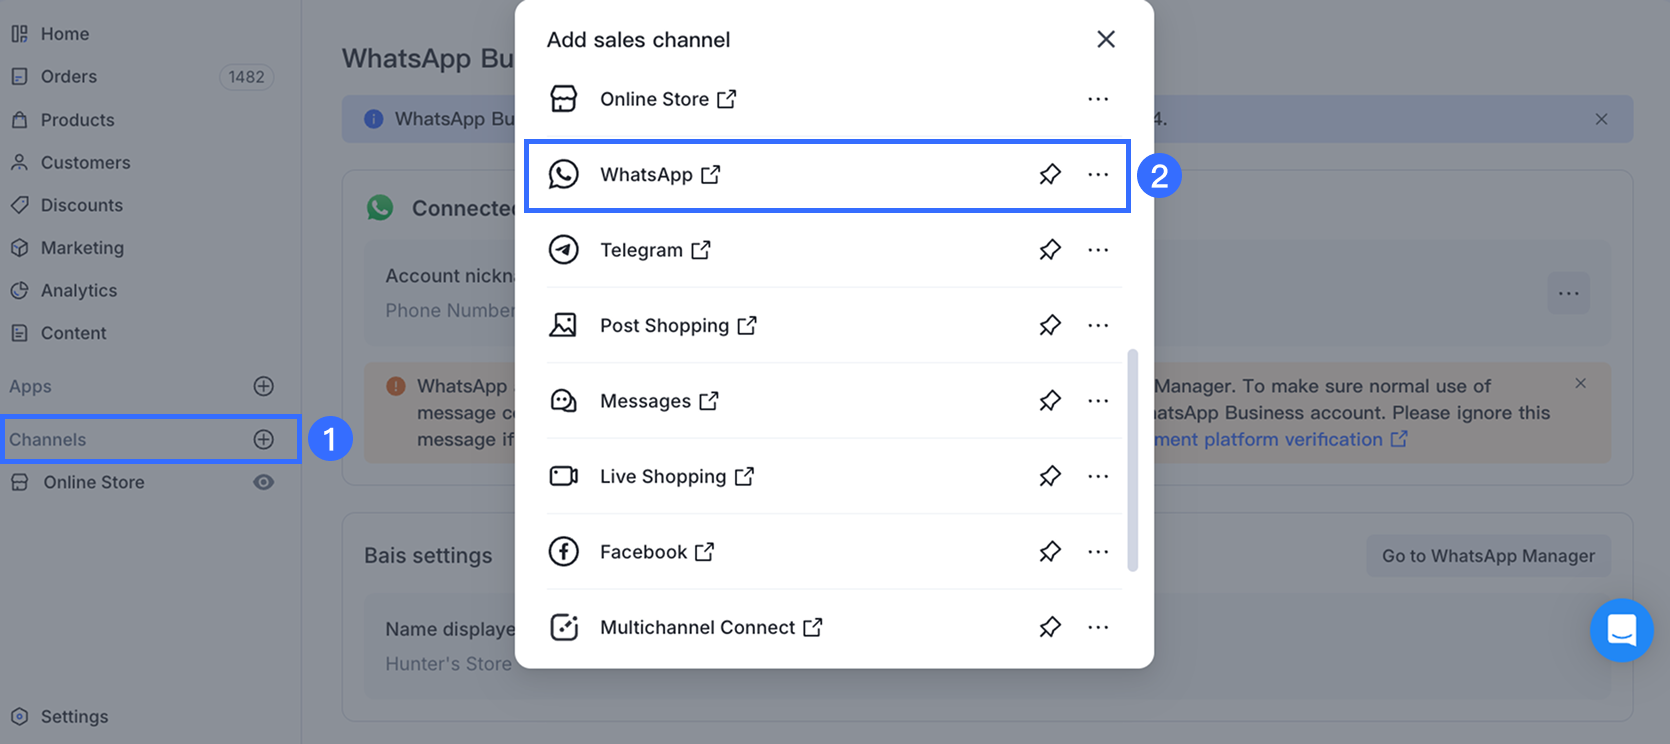Toggle the Online Store eye icon
Screen dimensions: 1670x744
pyautogui.click(x=264, y=482)
